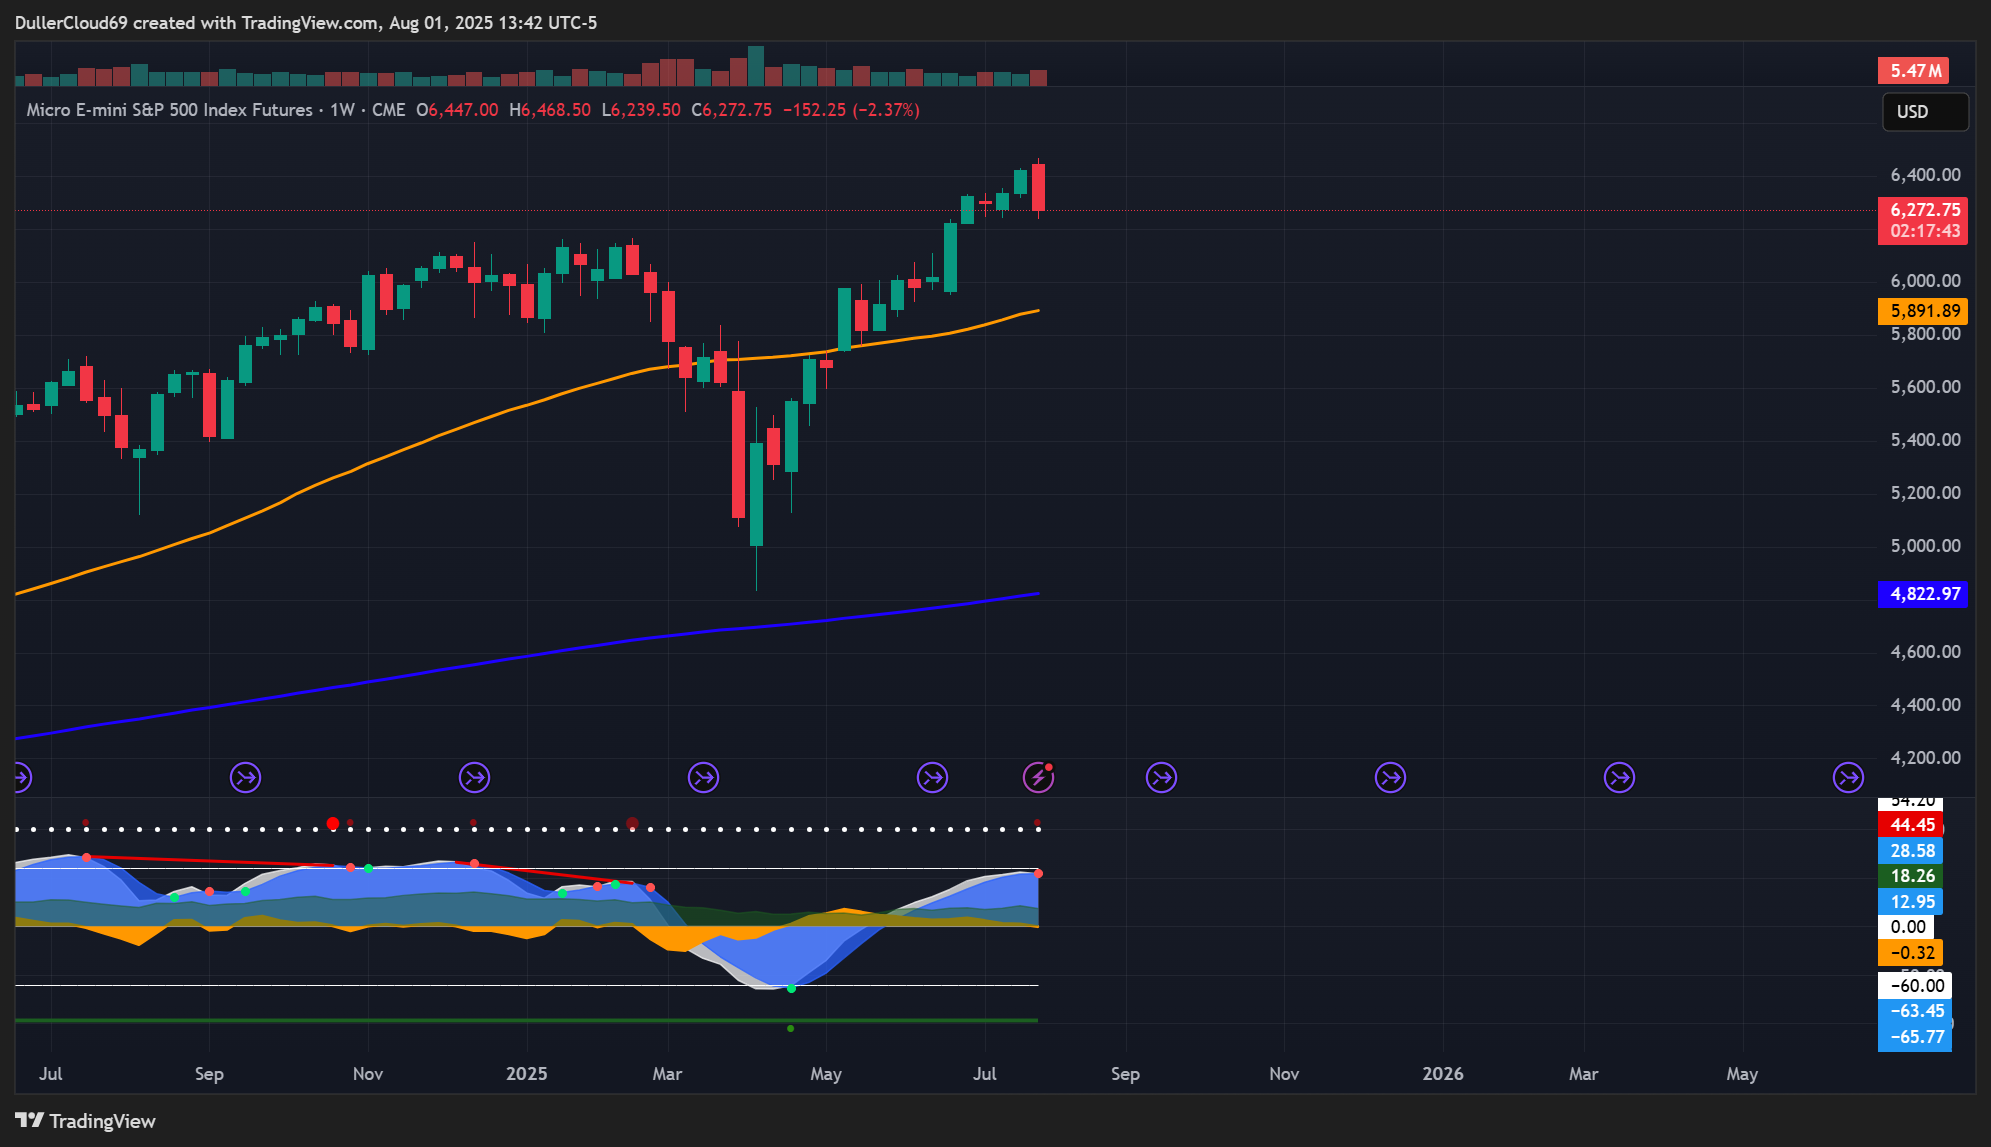Click the current price label 6,272.75
1991x1147 pixels.
coord(1924,210)
